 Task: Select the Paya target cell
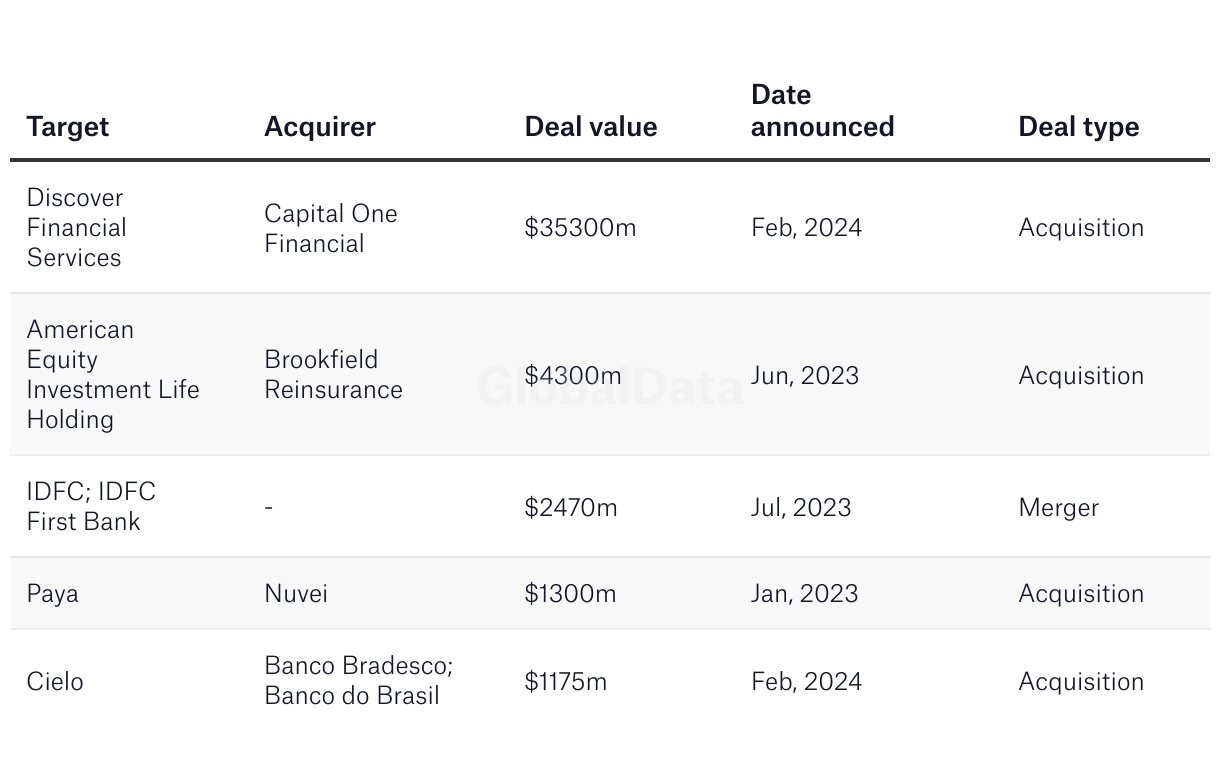(x=53, y=594)
